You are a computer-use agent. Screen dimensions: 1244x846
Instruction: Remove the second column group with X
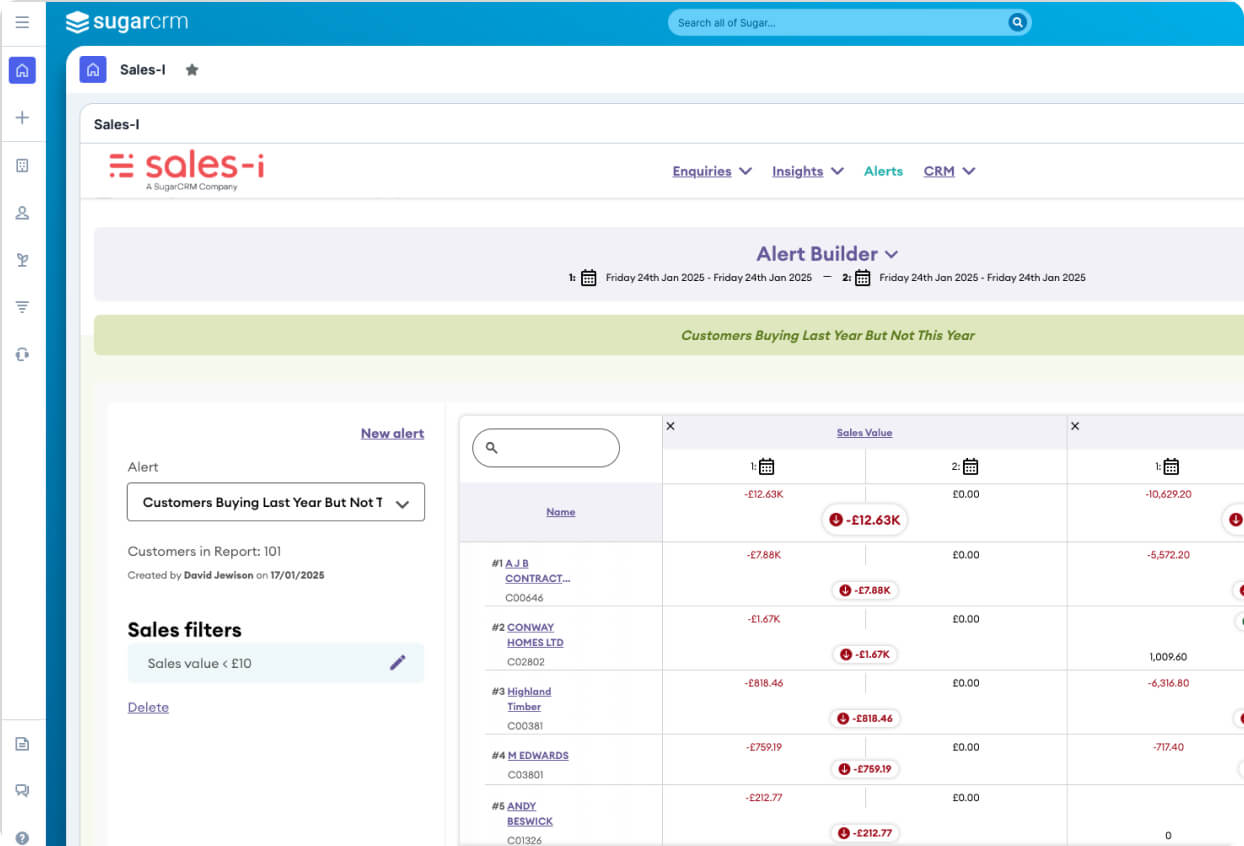pyautogui.click(x=1075, y=426)
